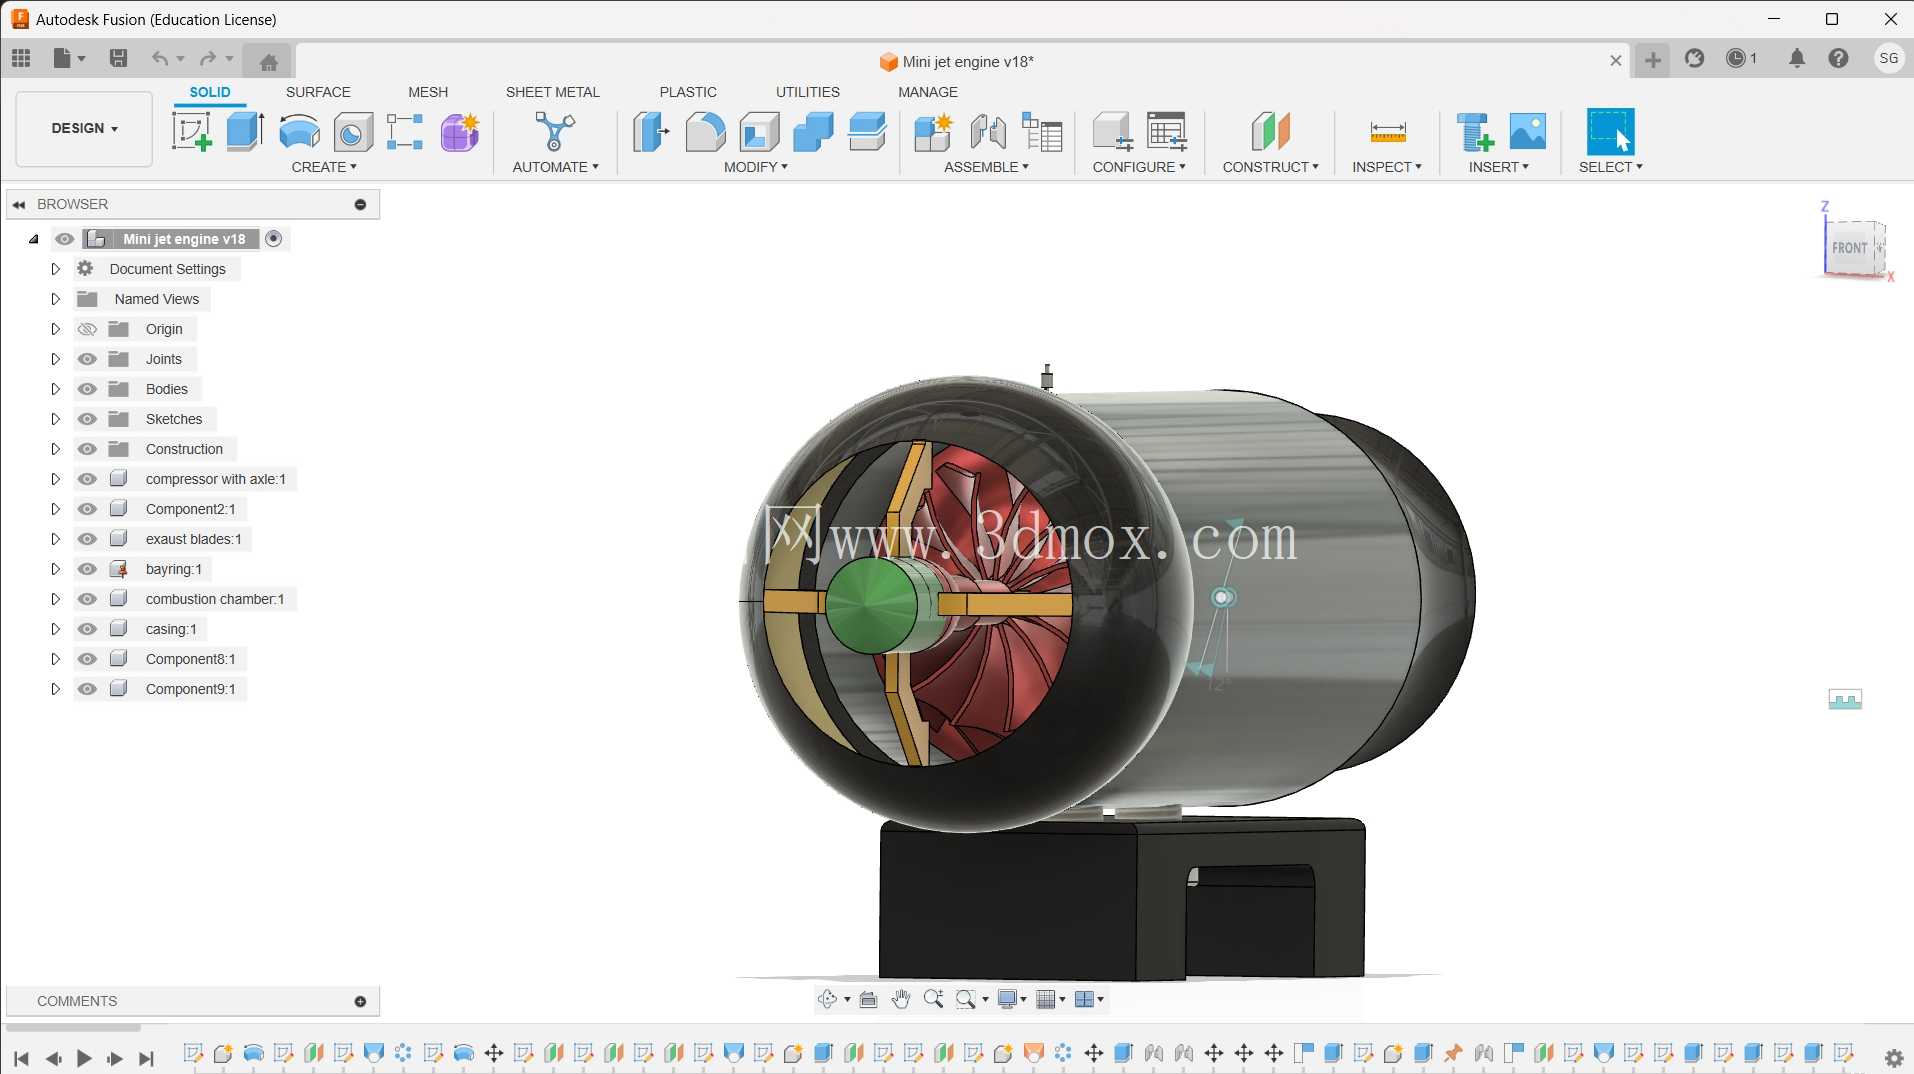Hide the Joints folder

[x=87, y=359]
